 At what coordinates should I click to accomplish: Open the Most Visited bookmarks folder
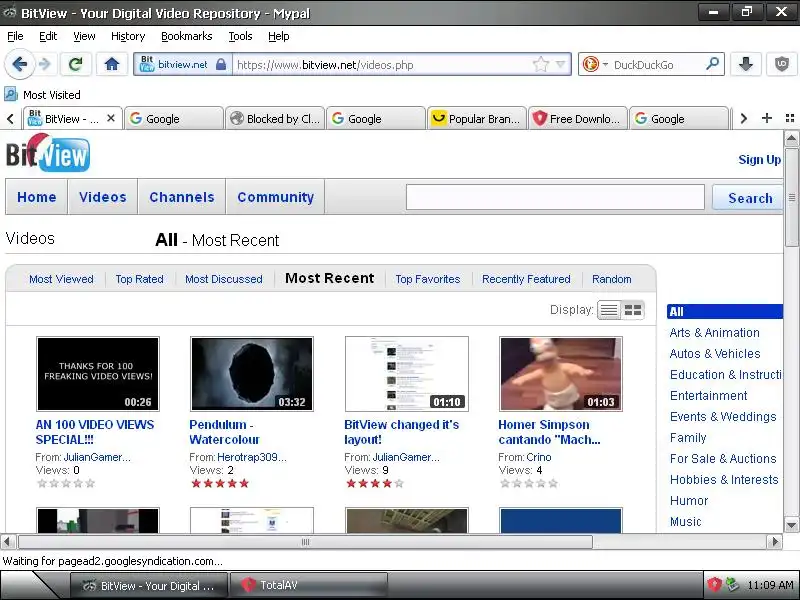42,94
